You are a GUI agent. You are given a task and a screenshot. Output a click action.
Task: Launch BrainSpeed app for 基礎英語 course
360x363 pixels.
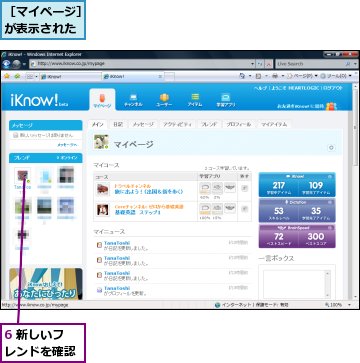[x=230, y=208]
